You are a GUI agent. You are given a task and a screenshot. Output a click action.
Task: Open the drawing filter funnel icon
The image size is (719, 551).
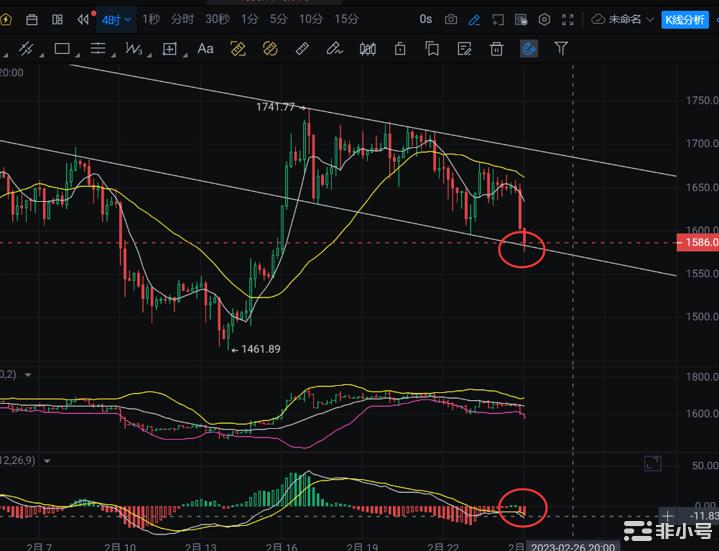pyautogui.click(x=561, y=48)
